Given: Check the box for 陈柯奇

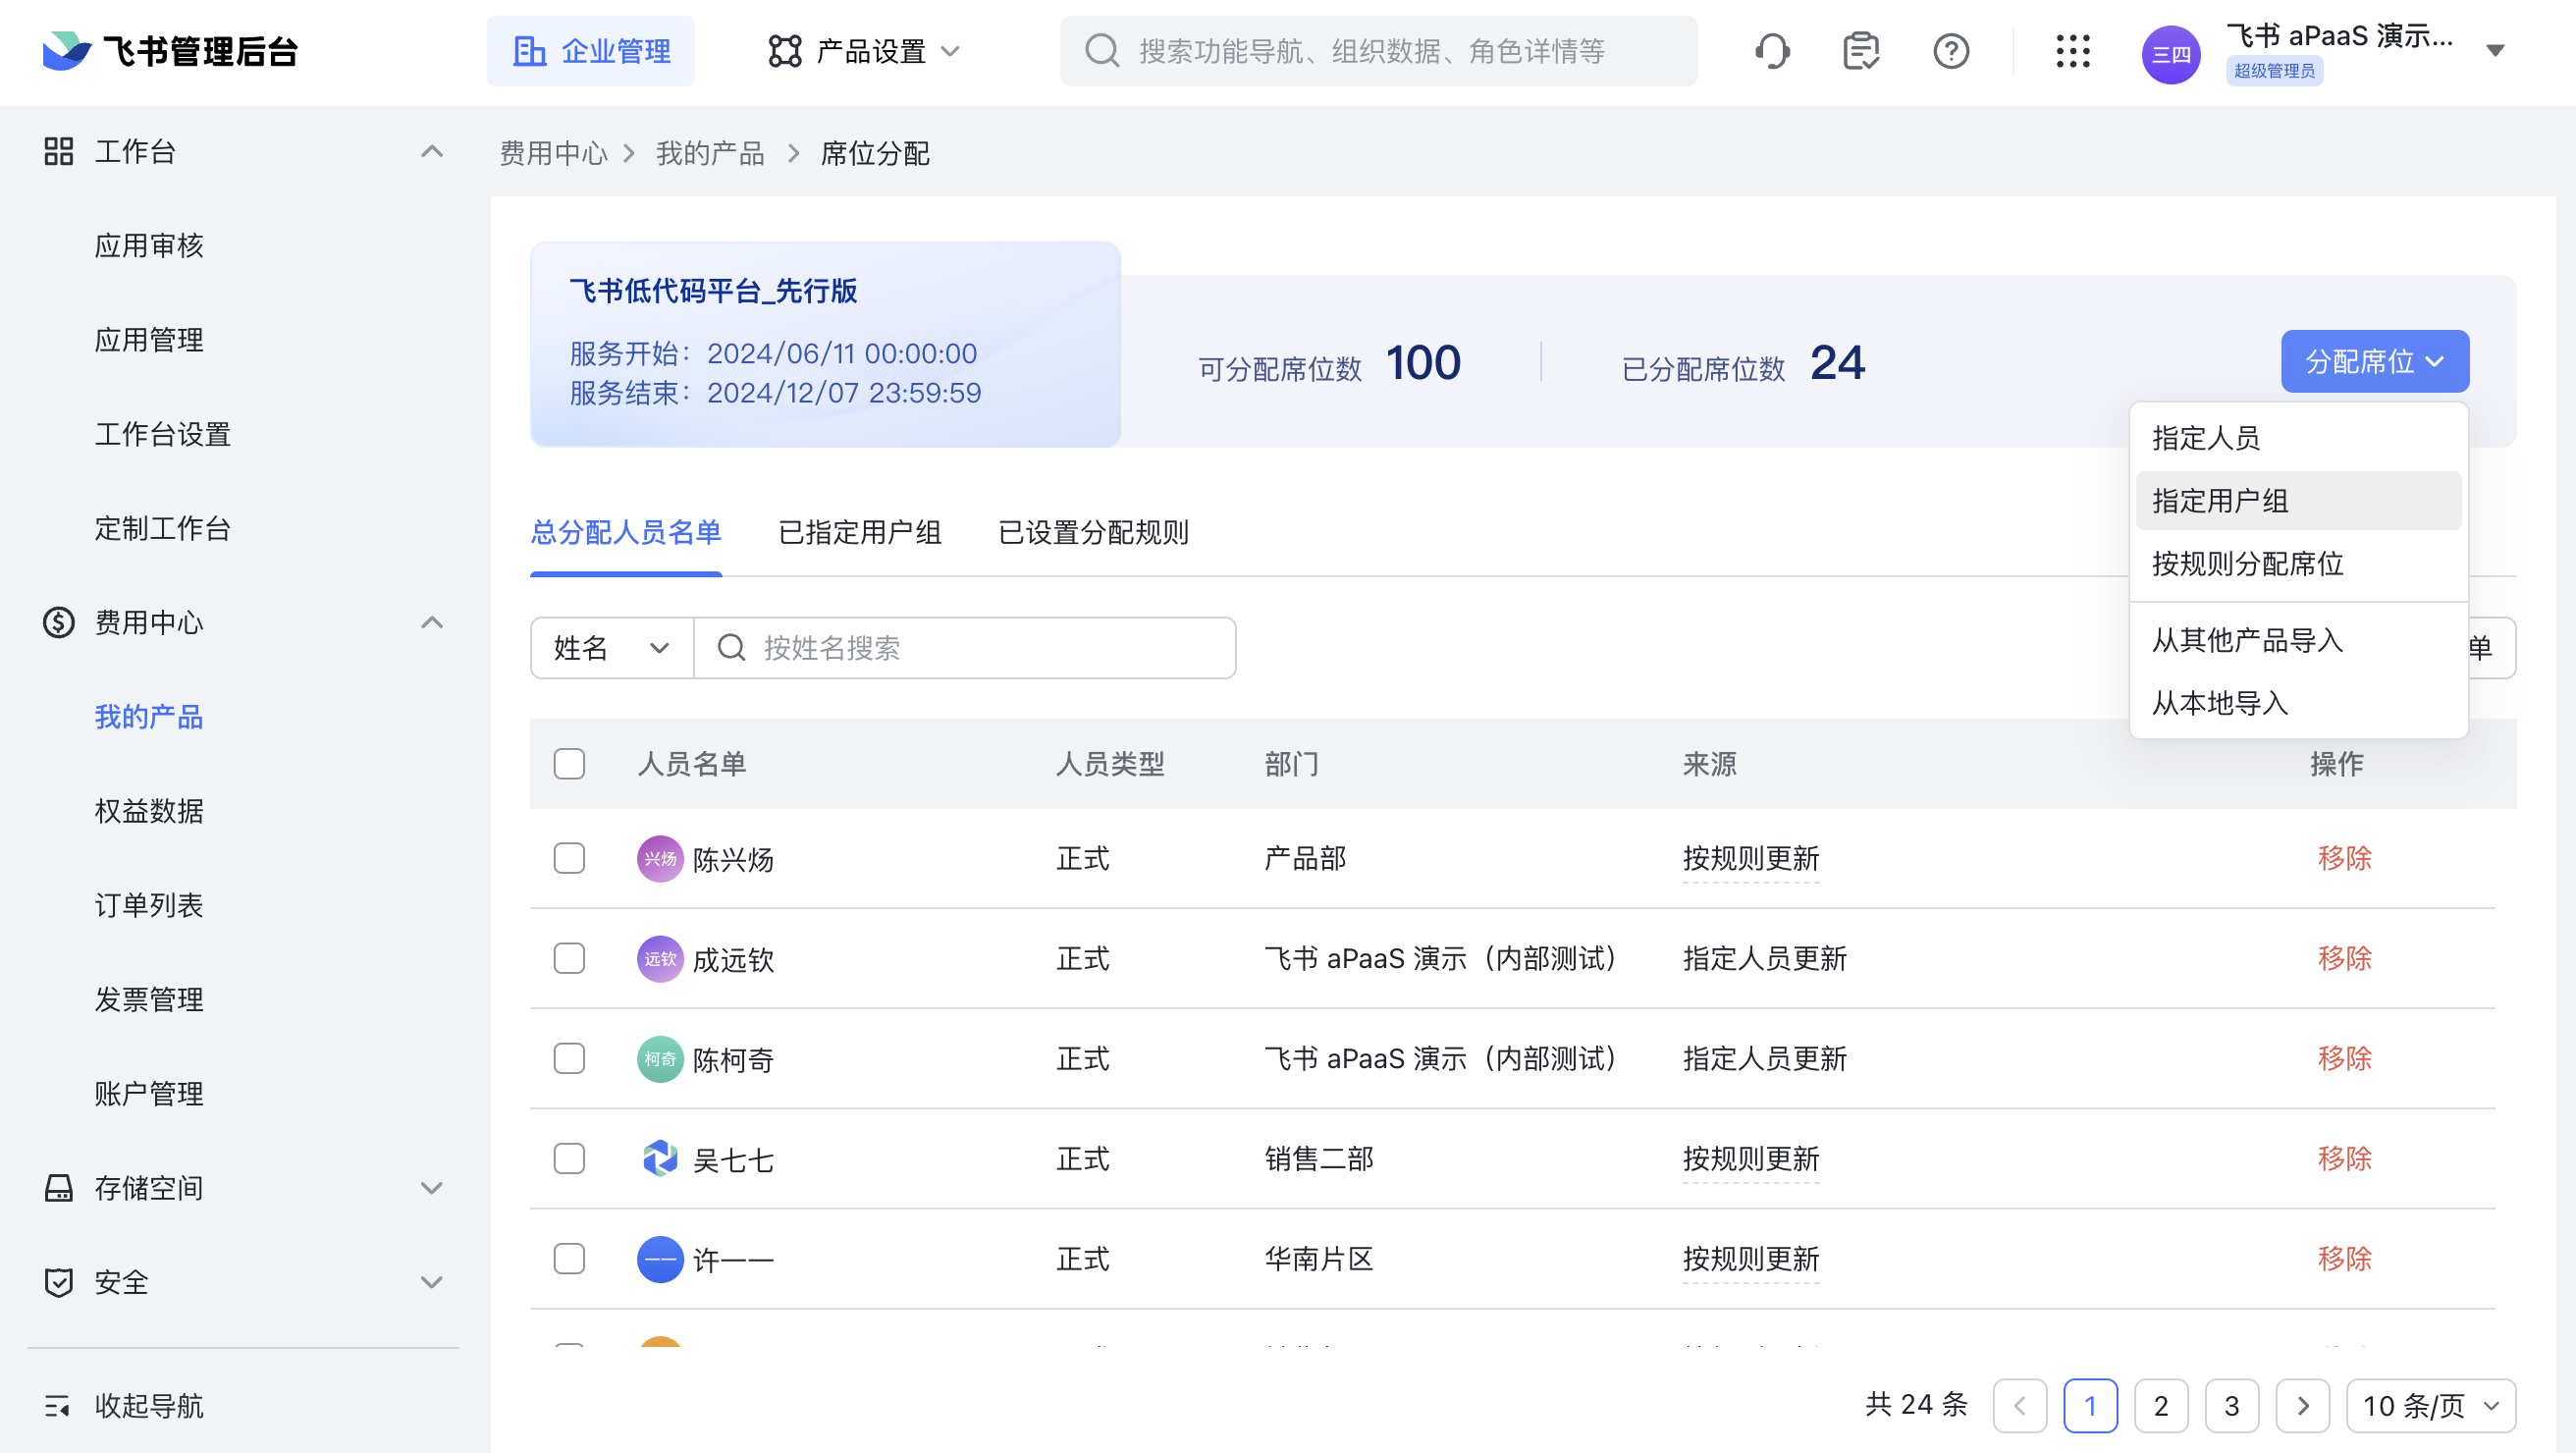Looking at the screenshot, I should (569, 1058).
